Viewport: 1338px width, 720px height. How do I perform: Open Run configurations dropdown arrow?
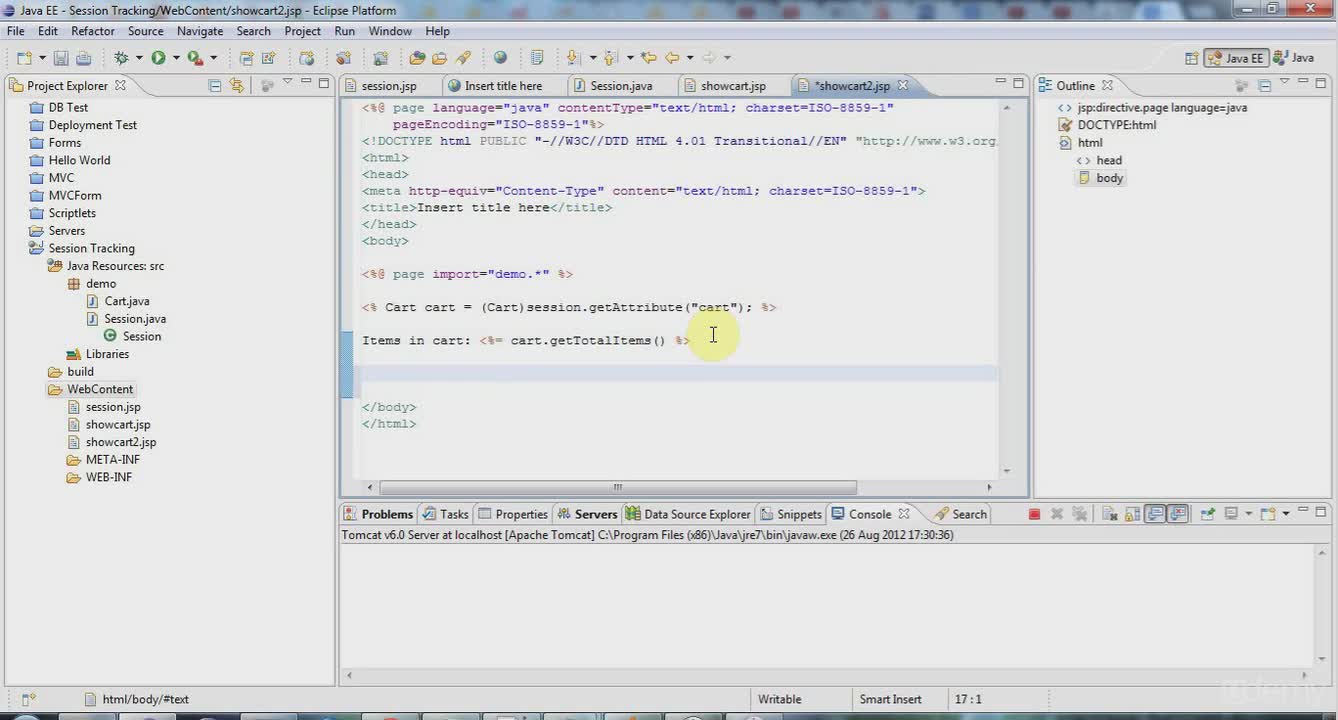tap(176, 58)
